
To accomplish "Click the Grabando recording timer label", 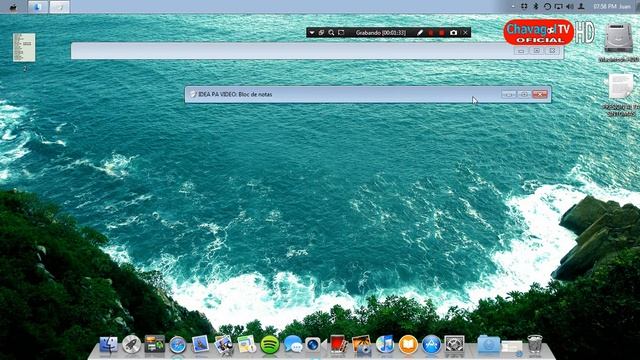I will [380, 33].
